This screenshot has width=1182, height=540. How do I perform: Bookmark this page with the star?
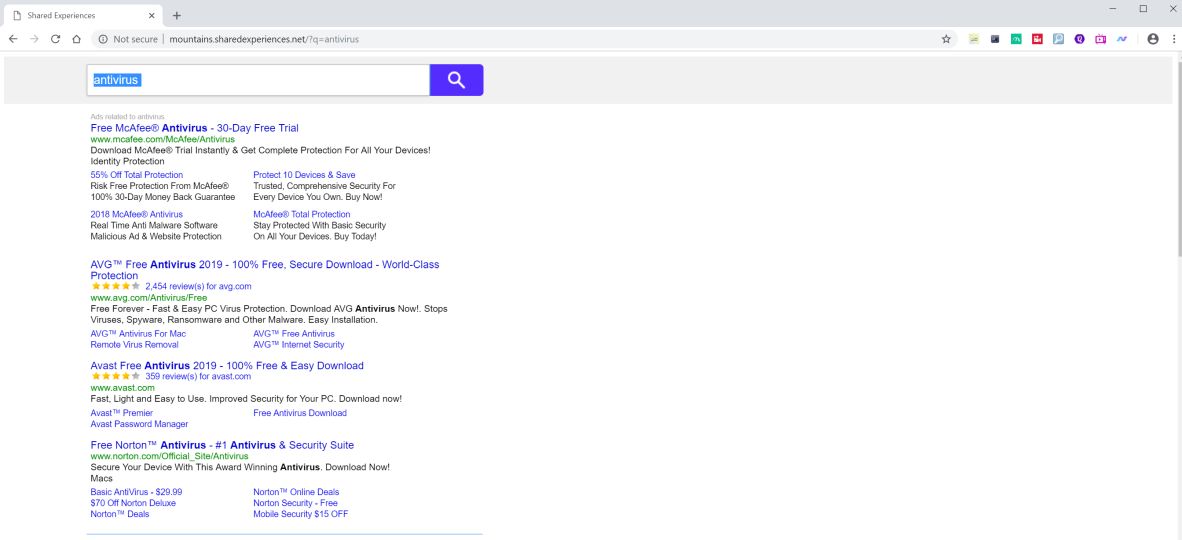[946, 39]
